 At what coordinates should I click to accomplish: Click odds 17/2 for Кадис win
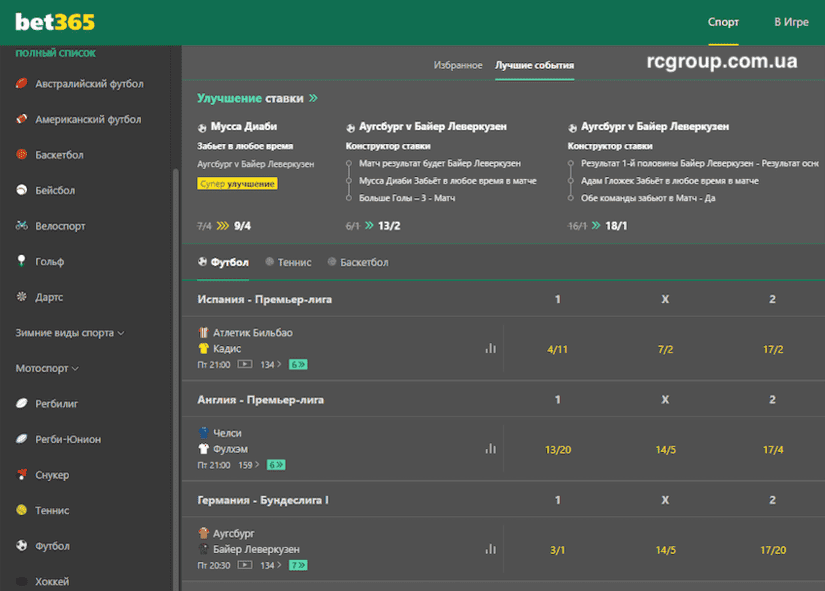click(x=773, y=349)
